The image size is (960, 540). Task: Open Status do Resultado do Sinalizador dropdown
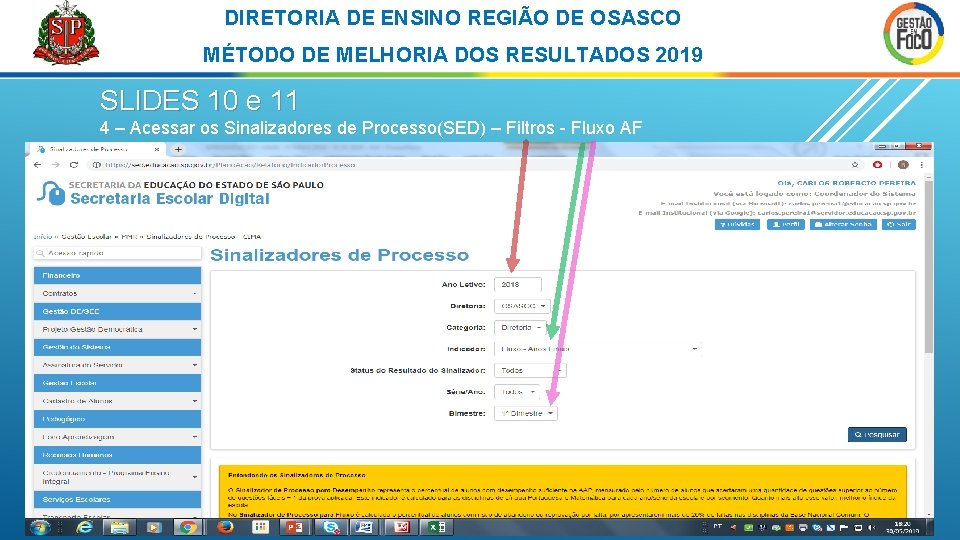[x=530, y=370]
